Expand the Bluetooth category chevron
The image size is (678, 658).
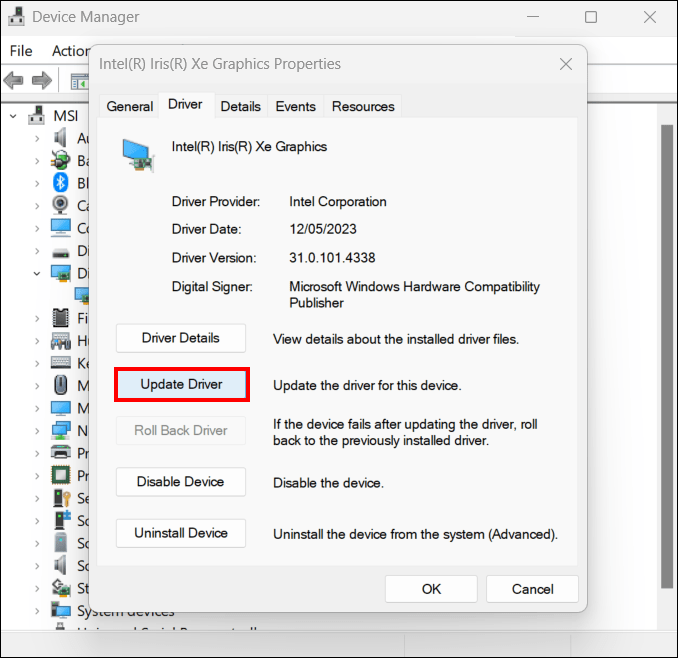pos(37,183)
